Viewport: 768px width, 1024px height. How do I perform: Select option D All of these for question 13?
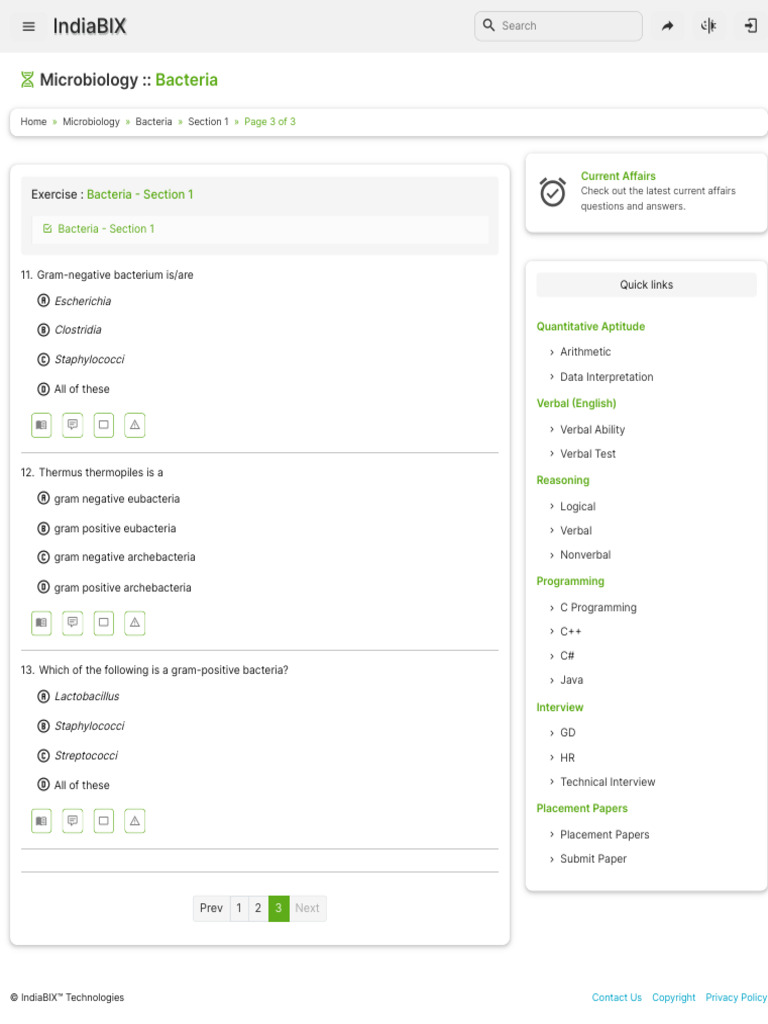point(43,785)
